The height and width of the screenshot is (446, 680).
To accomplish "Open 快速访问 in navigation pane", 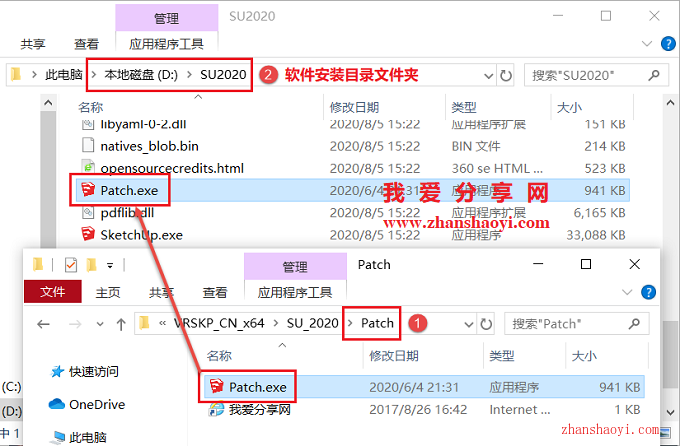I will click(85, 371).
